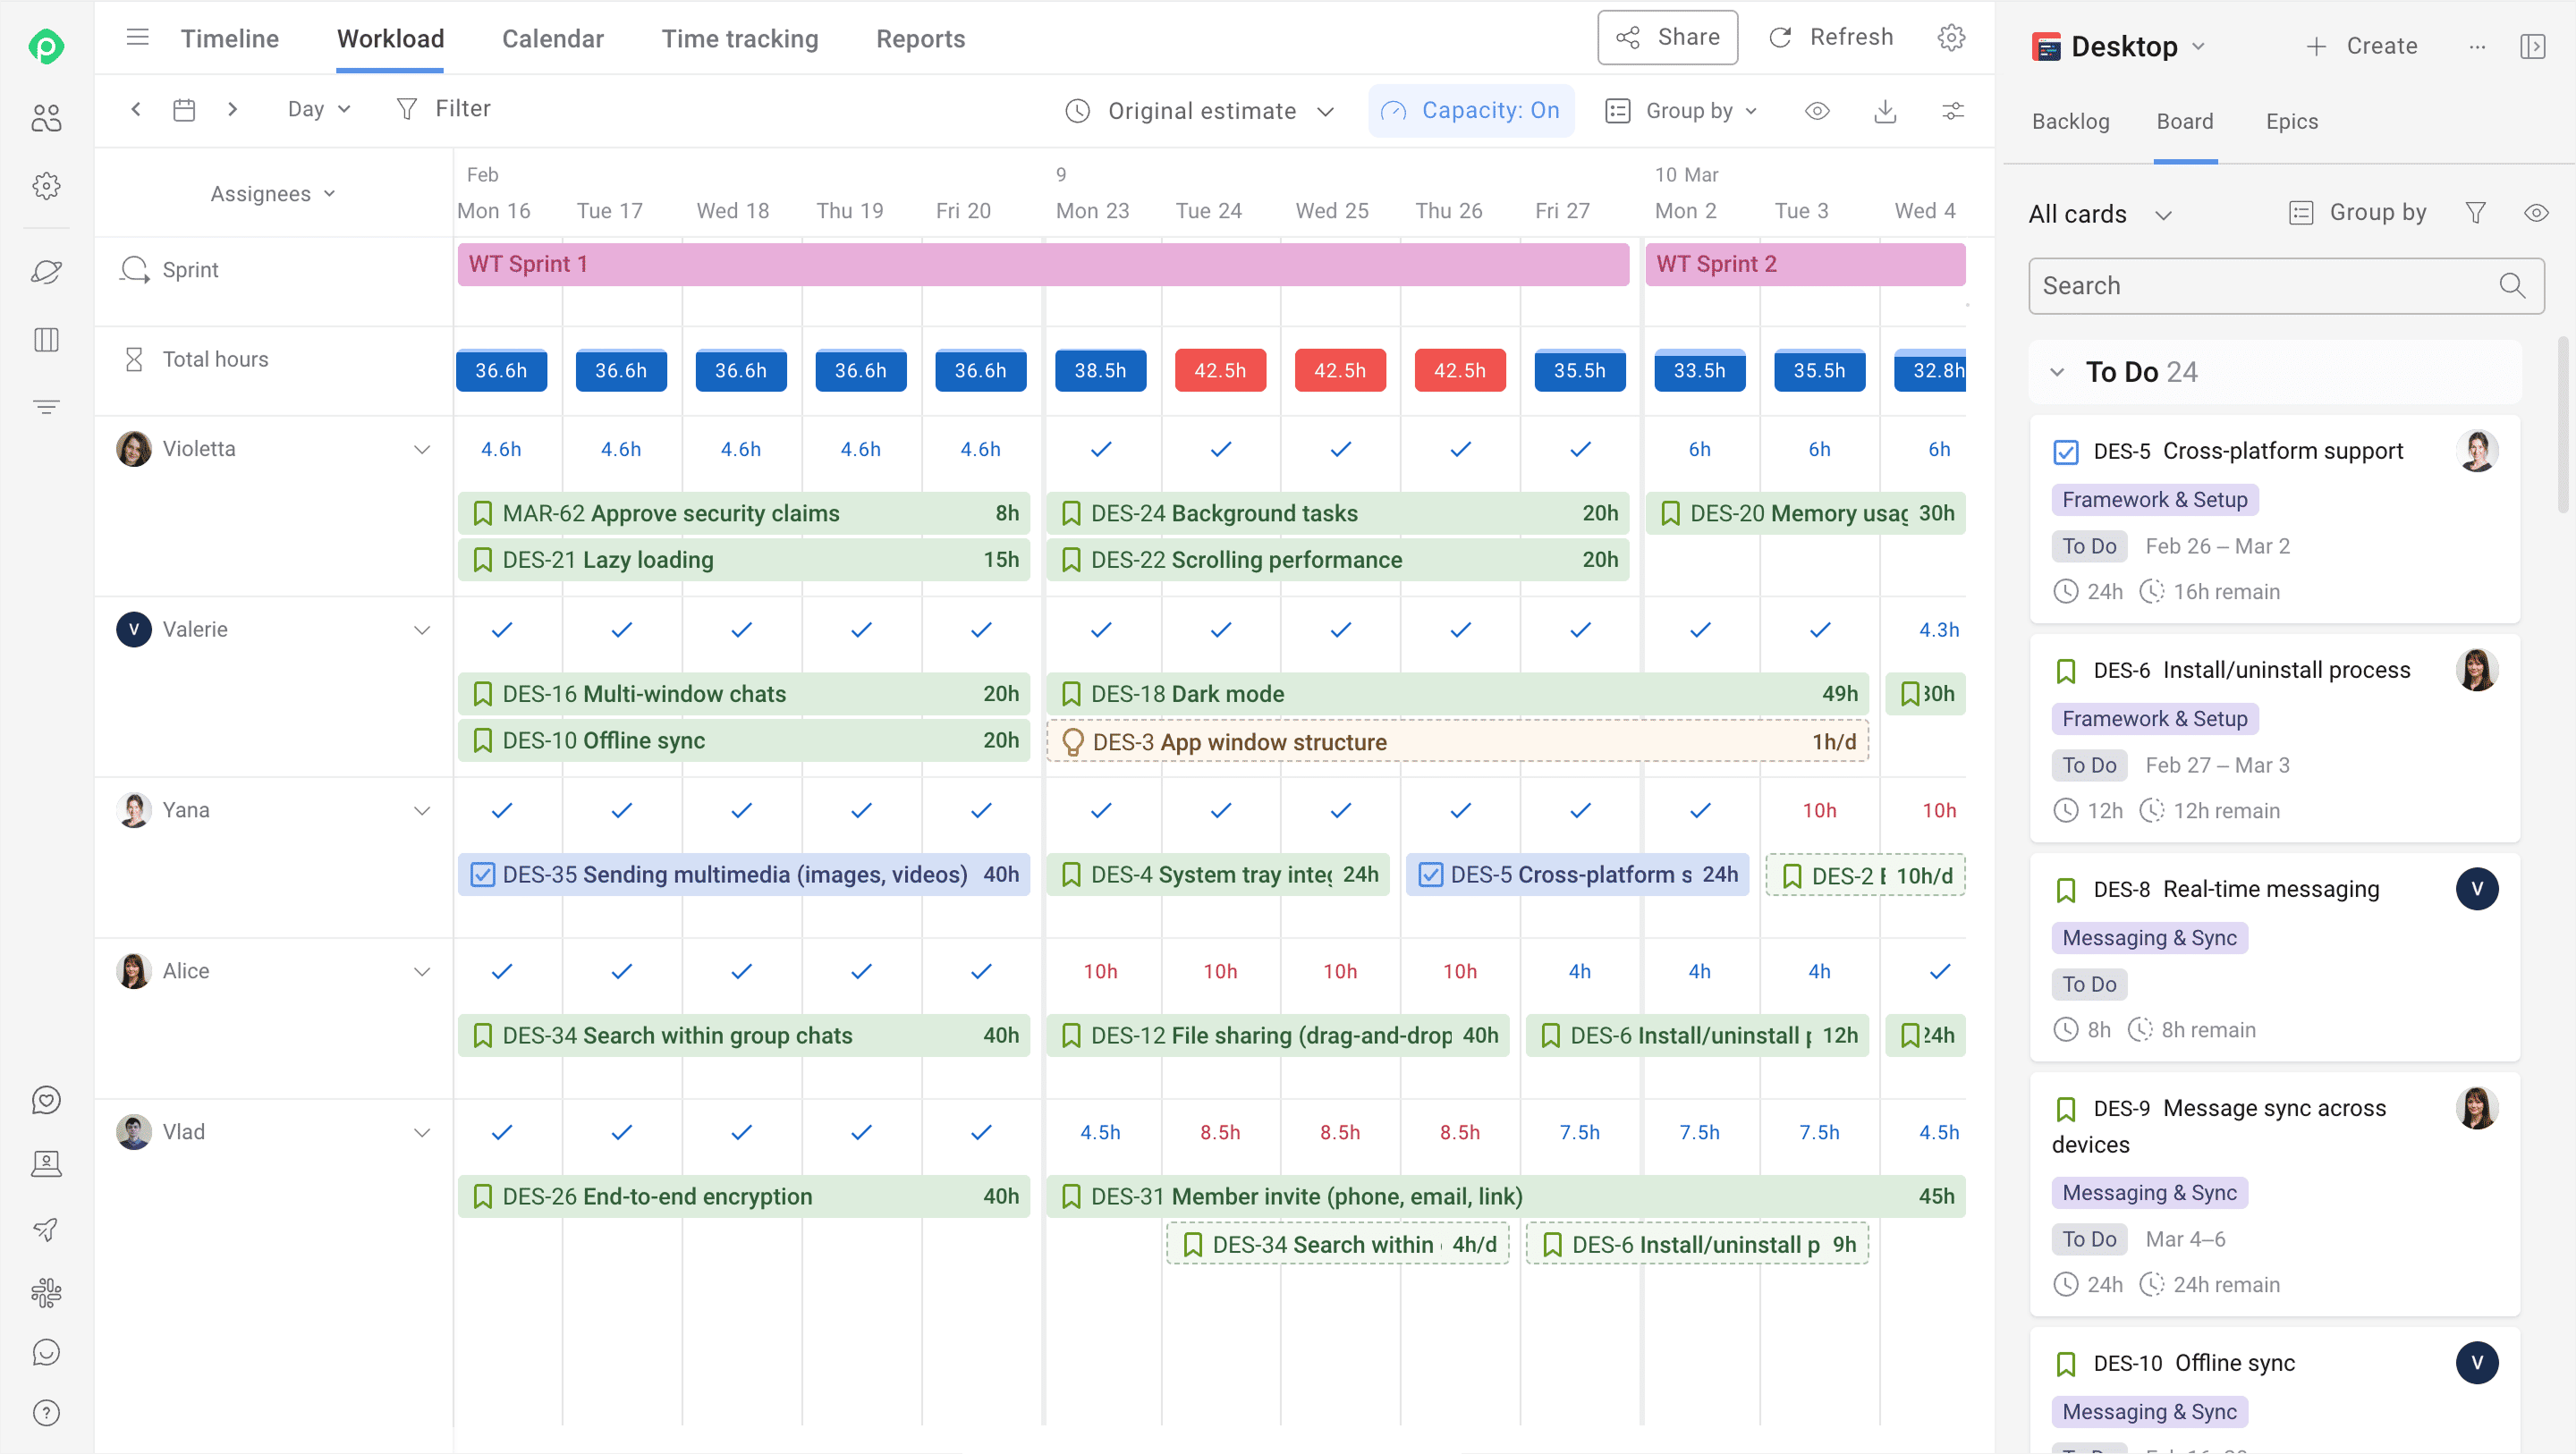Toggle board panel eye visibility icon
Screen dimensions: 2576x1454
2536,213
